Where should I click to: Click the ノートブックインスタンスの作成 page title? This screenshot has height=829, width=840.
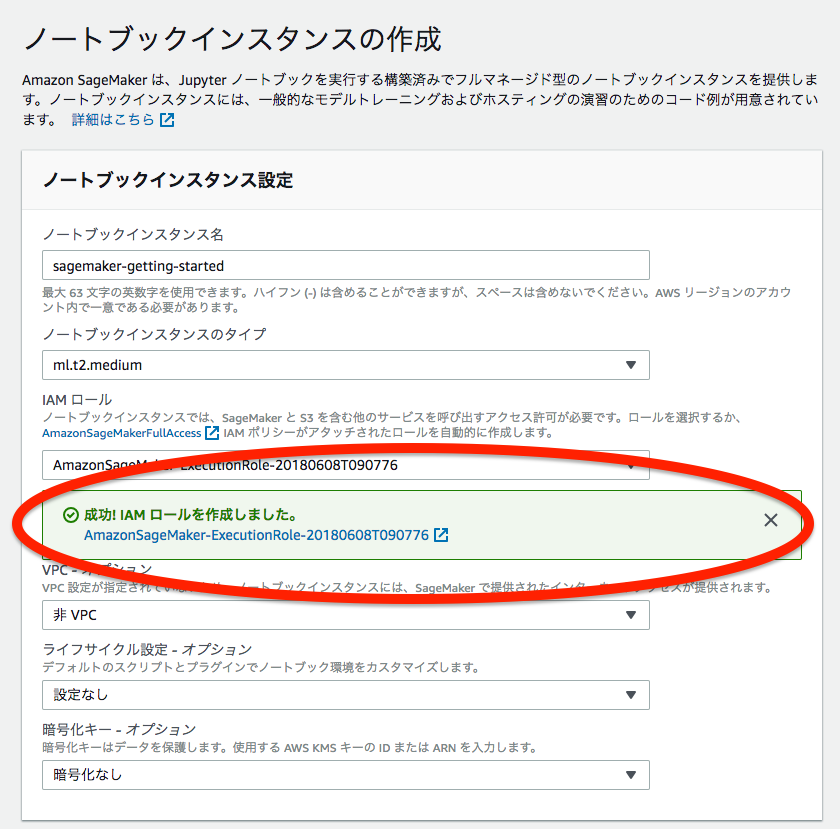(x=233, y=39)
